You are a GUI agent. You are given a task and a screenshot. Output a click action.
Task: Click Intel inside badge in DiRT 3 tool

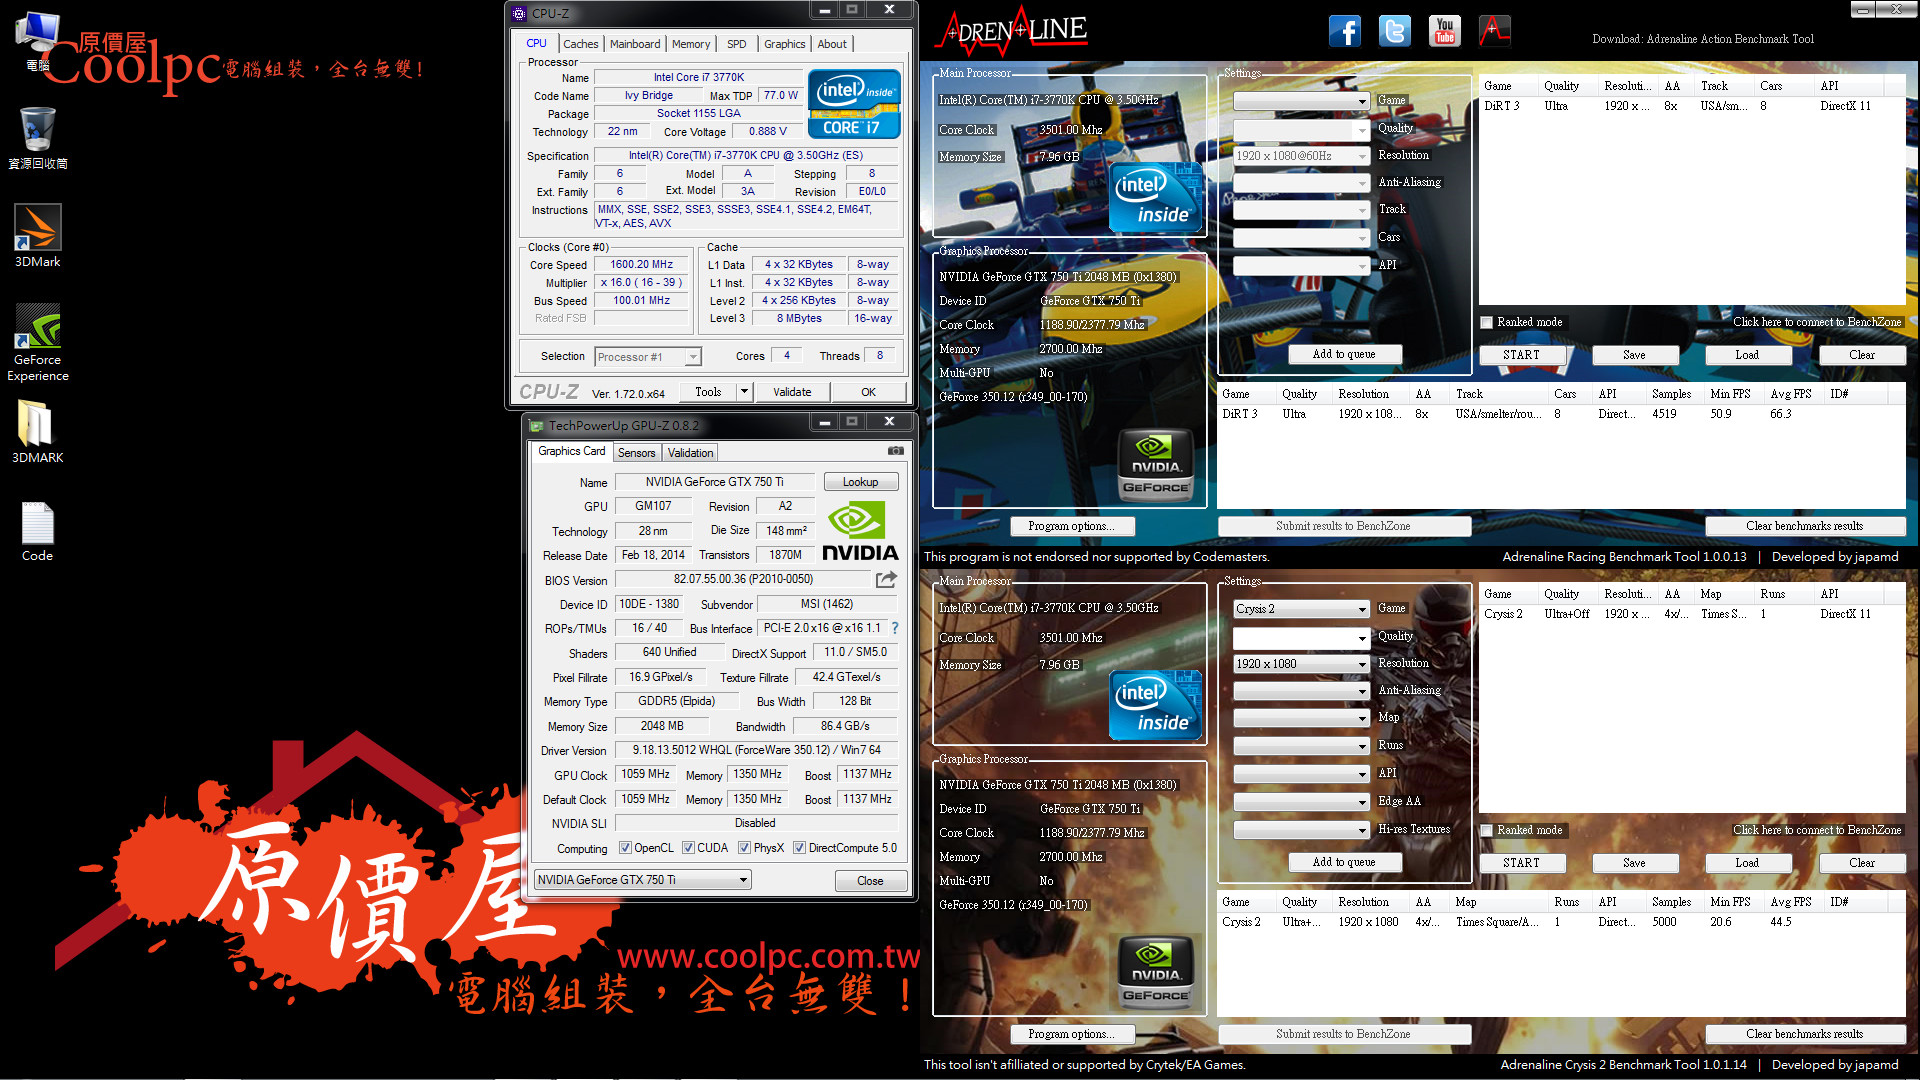pyautogui.click(x=1156, y=197)
